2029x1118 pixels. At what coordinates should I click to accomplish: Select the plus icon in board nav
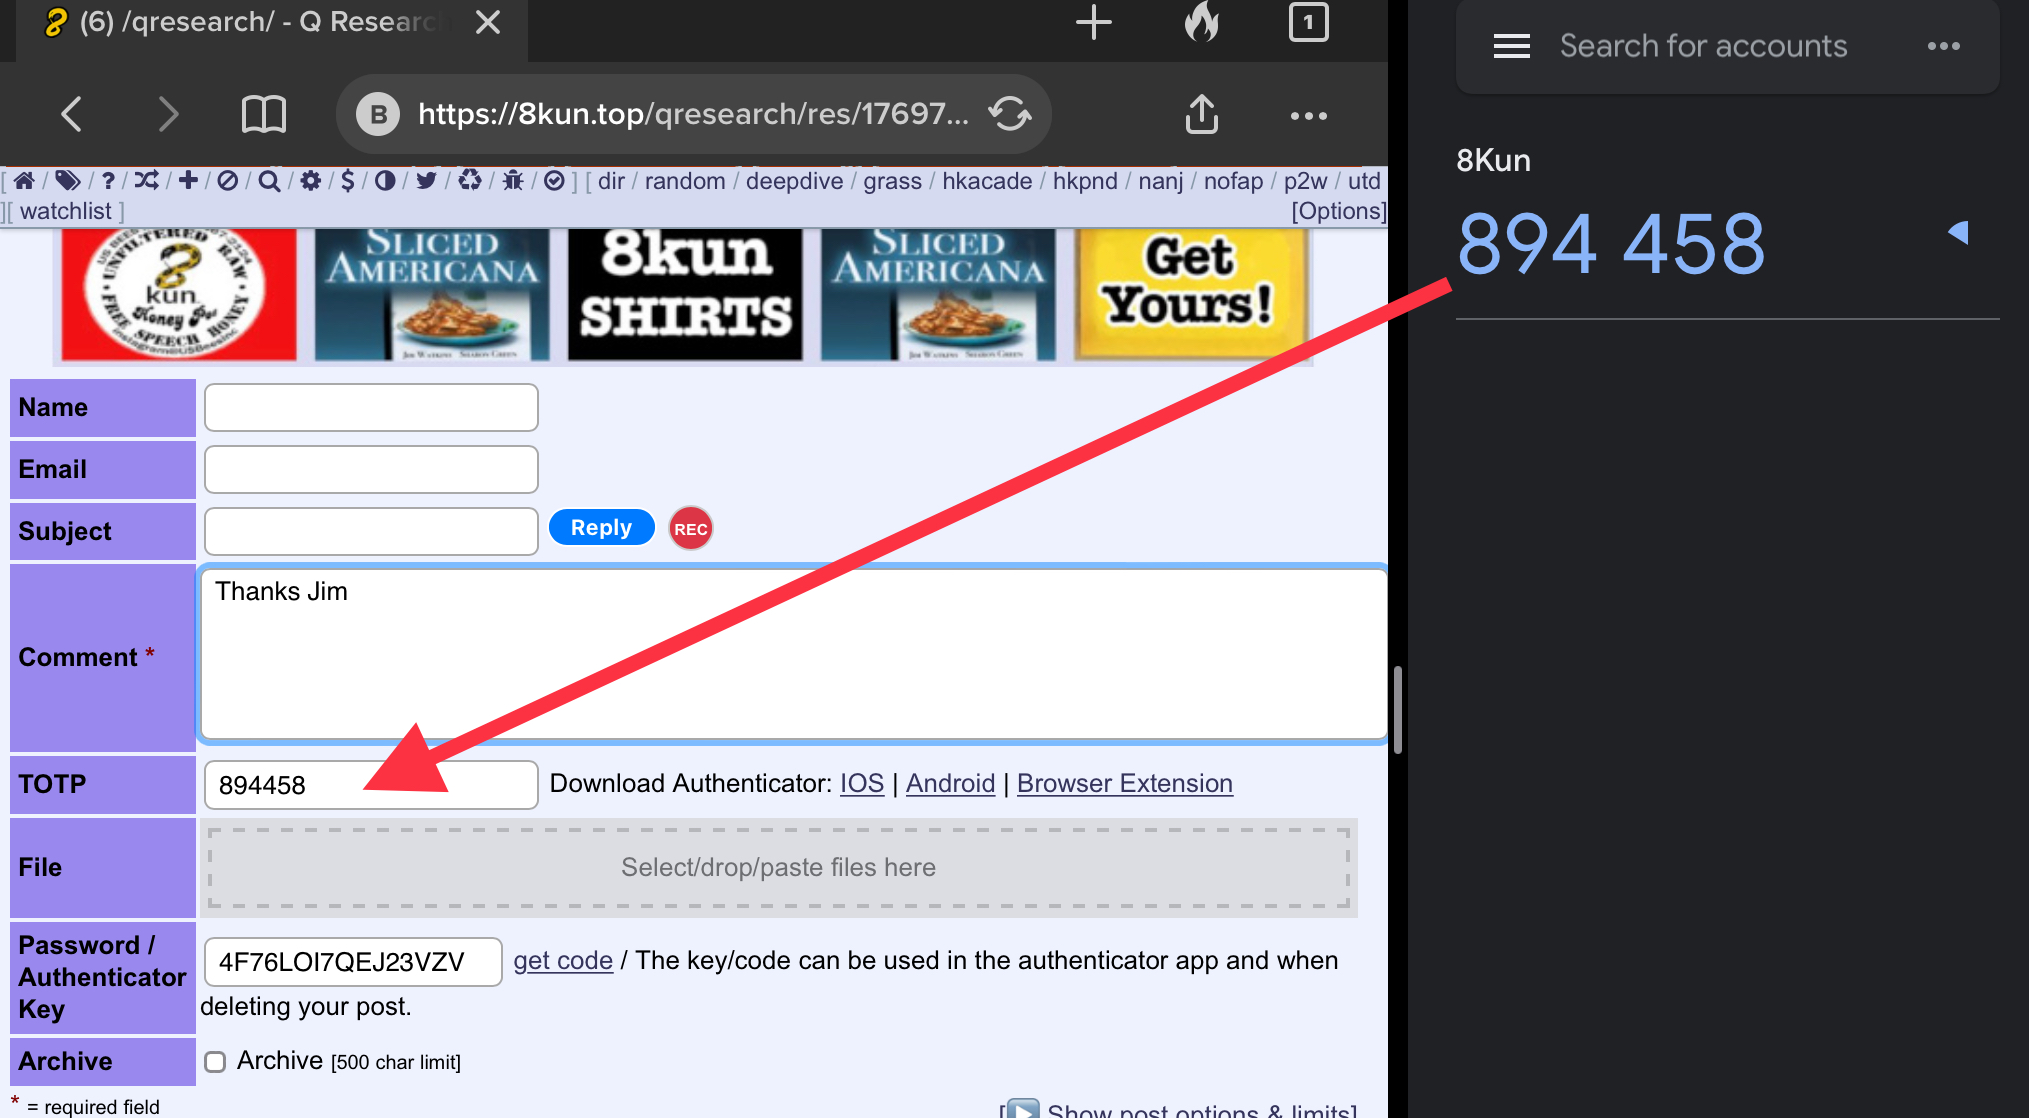pyautogui.click(x=188, y=181)
